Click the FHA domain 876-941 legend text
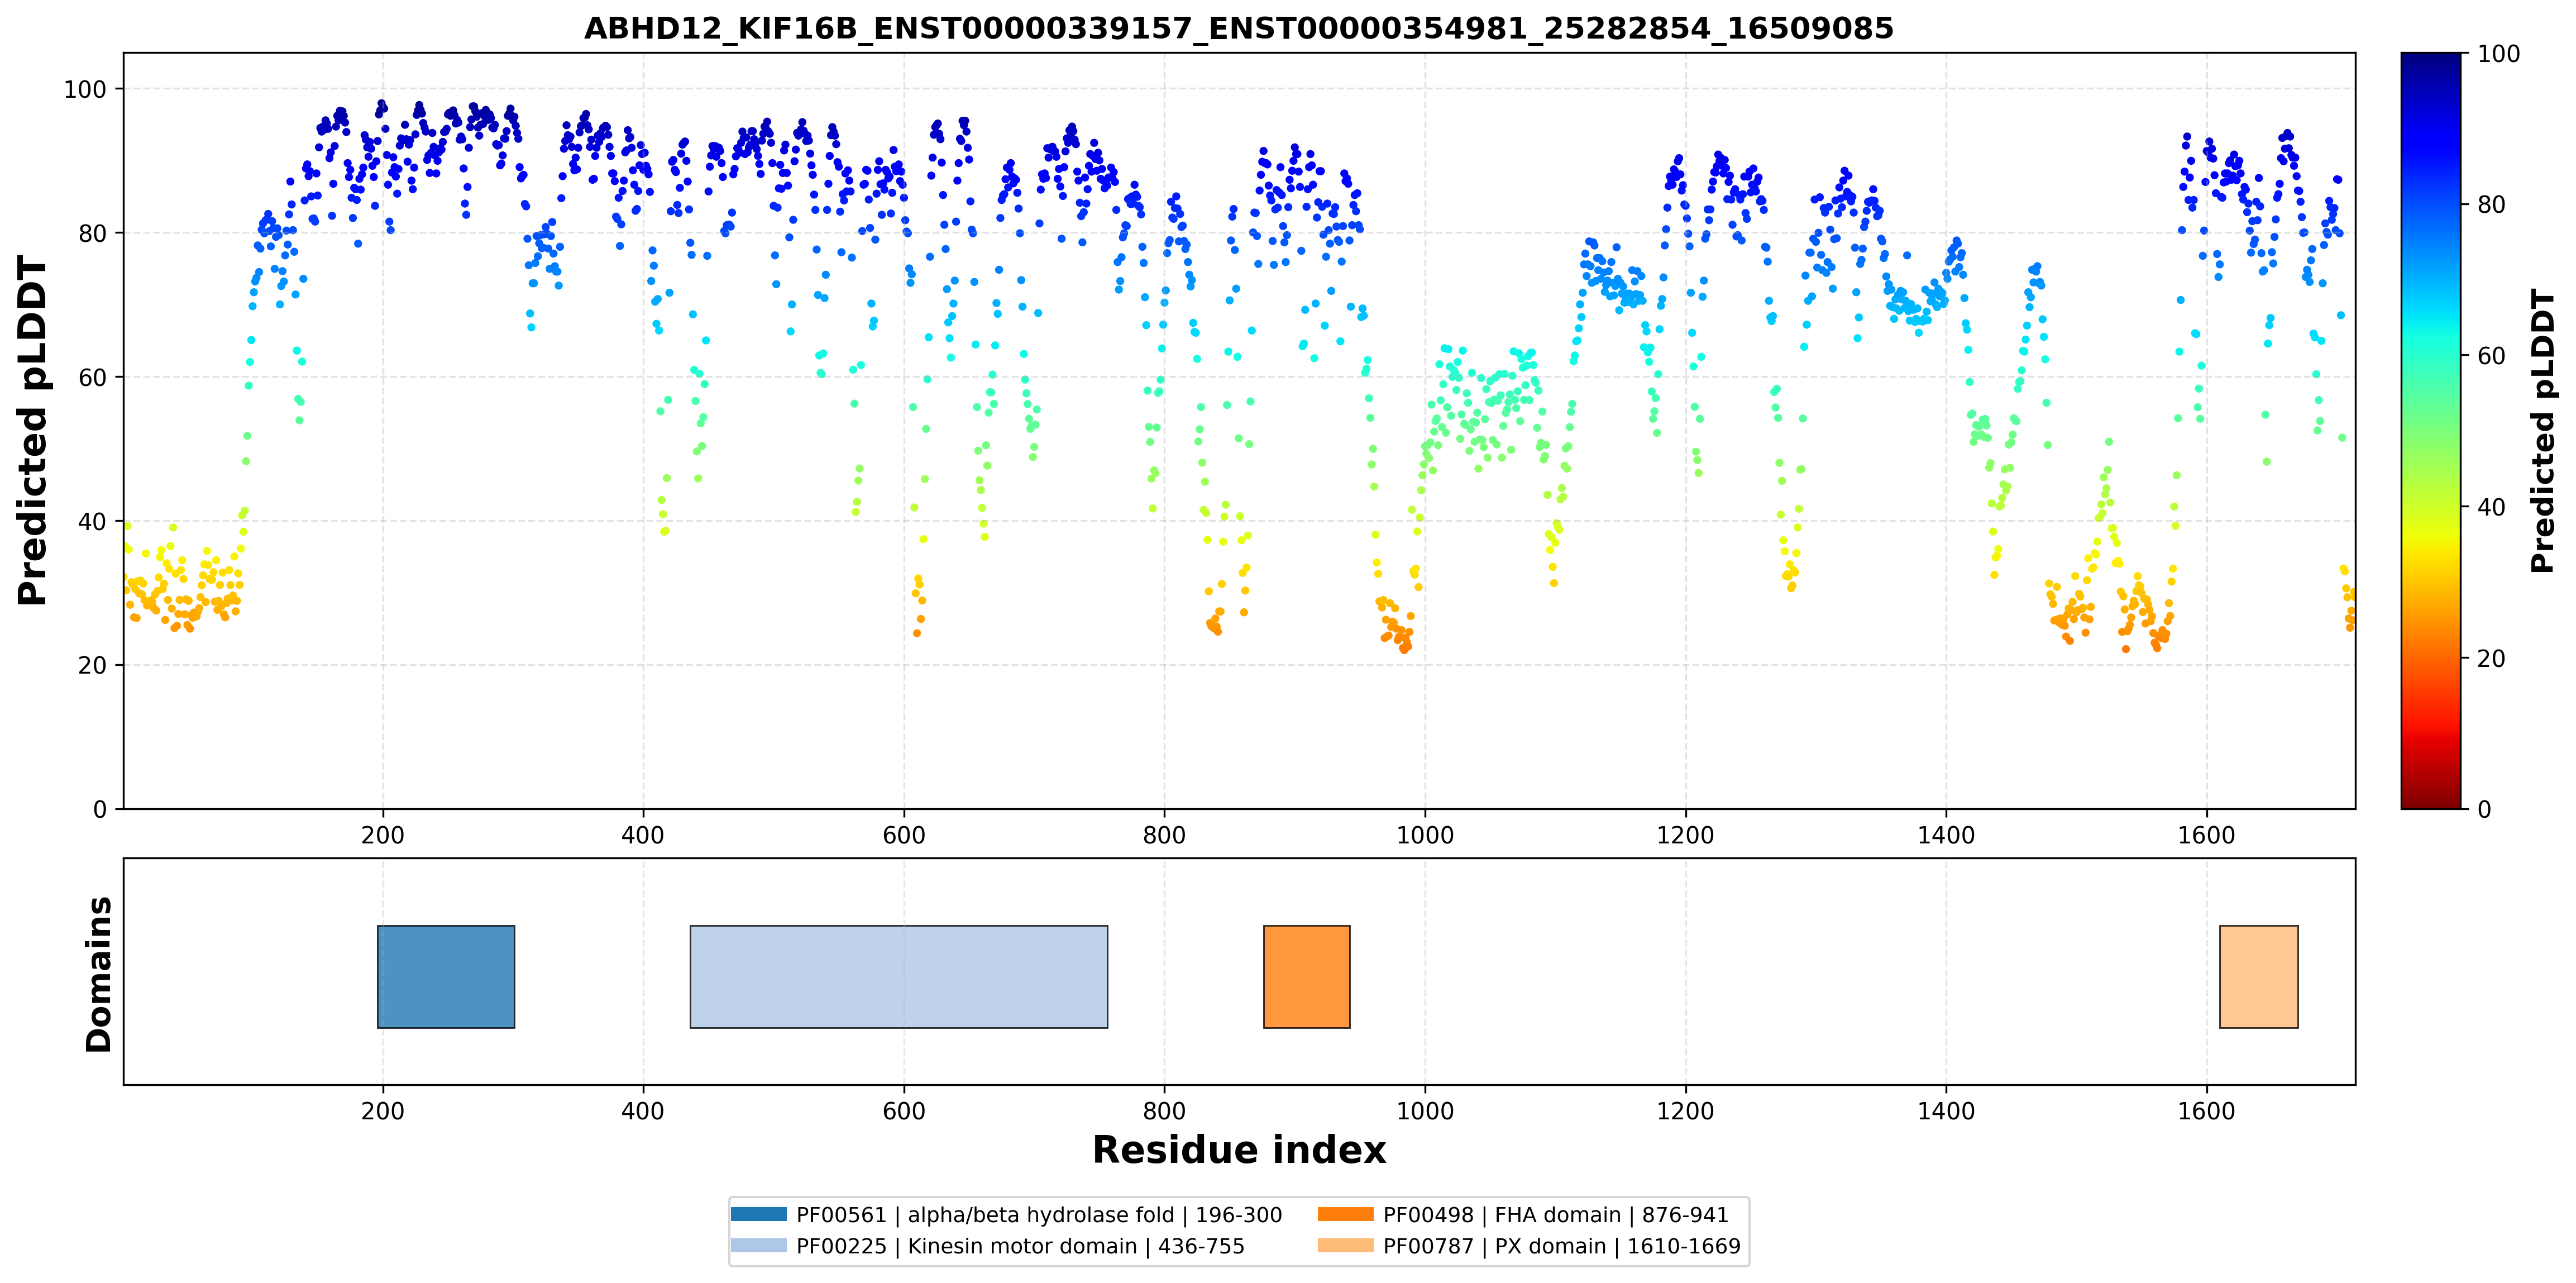The width and height of the screenshot is (2576, 1283). tap(1556, 1215)
